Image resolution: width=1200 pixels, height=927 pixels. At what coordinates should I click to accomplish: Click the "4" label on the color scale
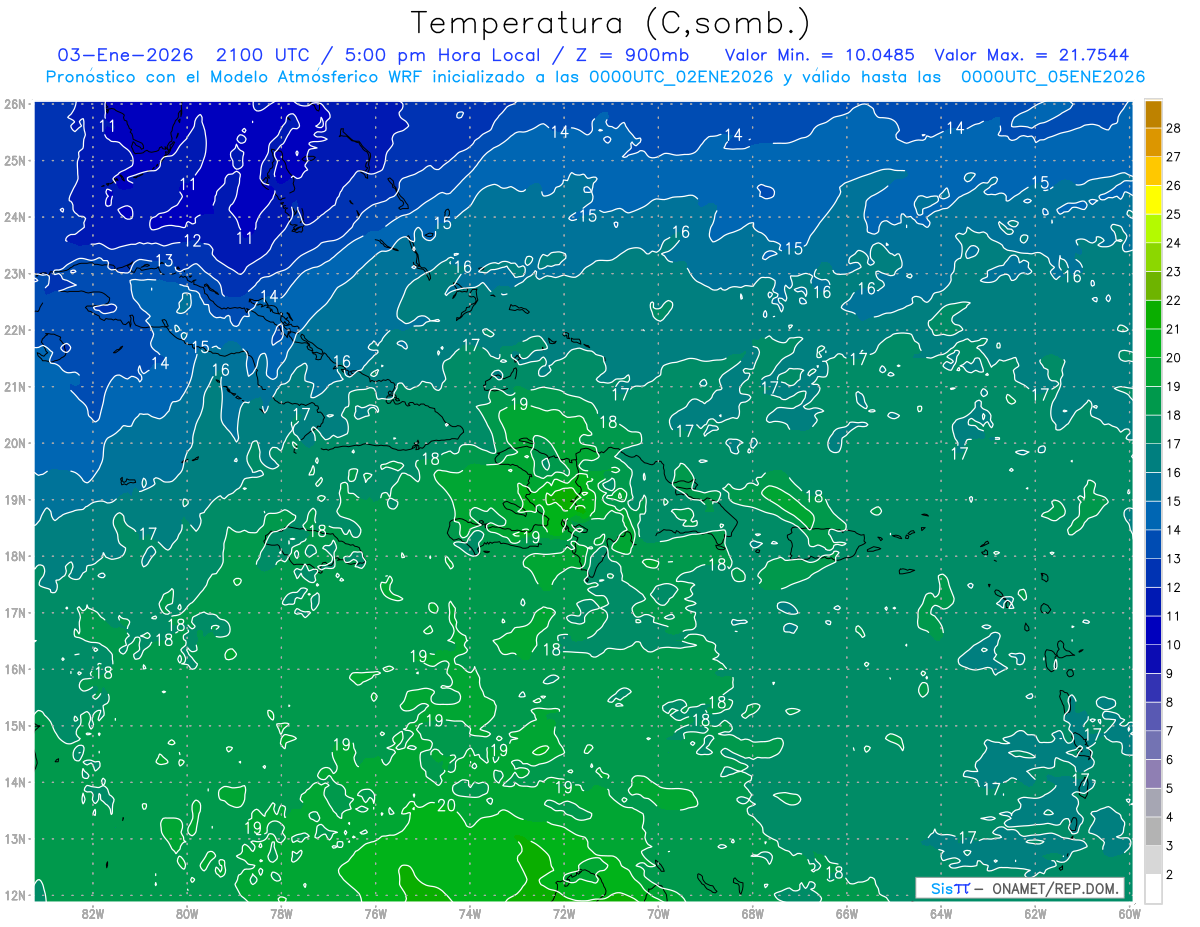point(1170,817)
